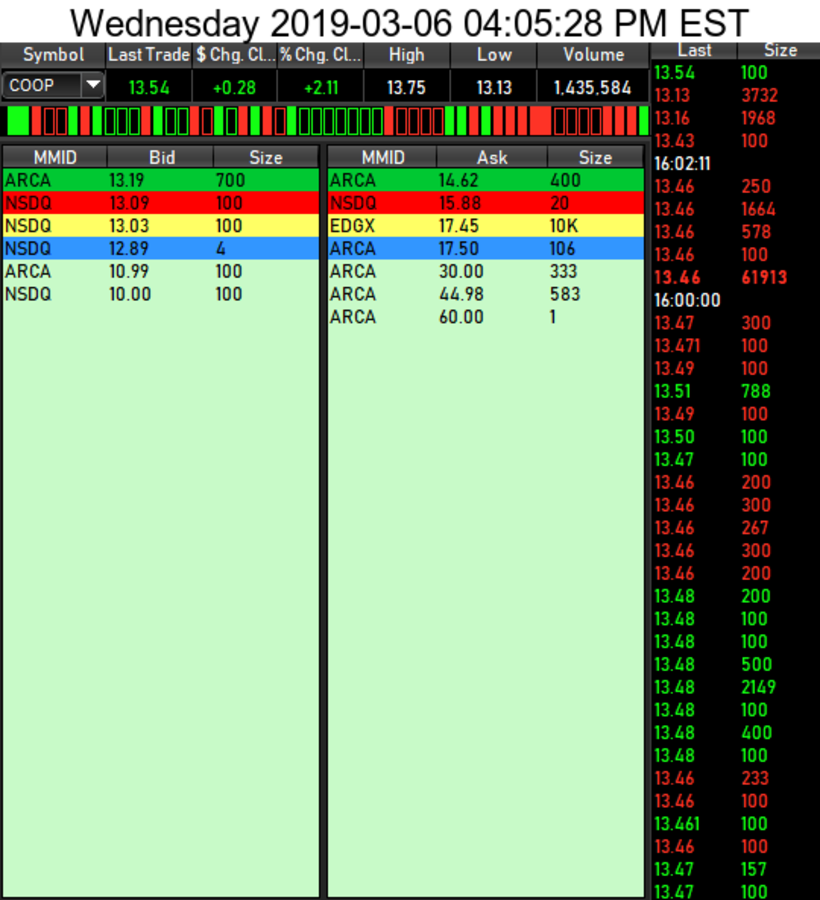
Task: Click the 13.46 print sized 233
Action: click(736, 778)
